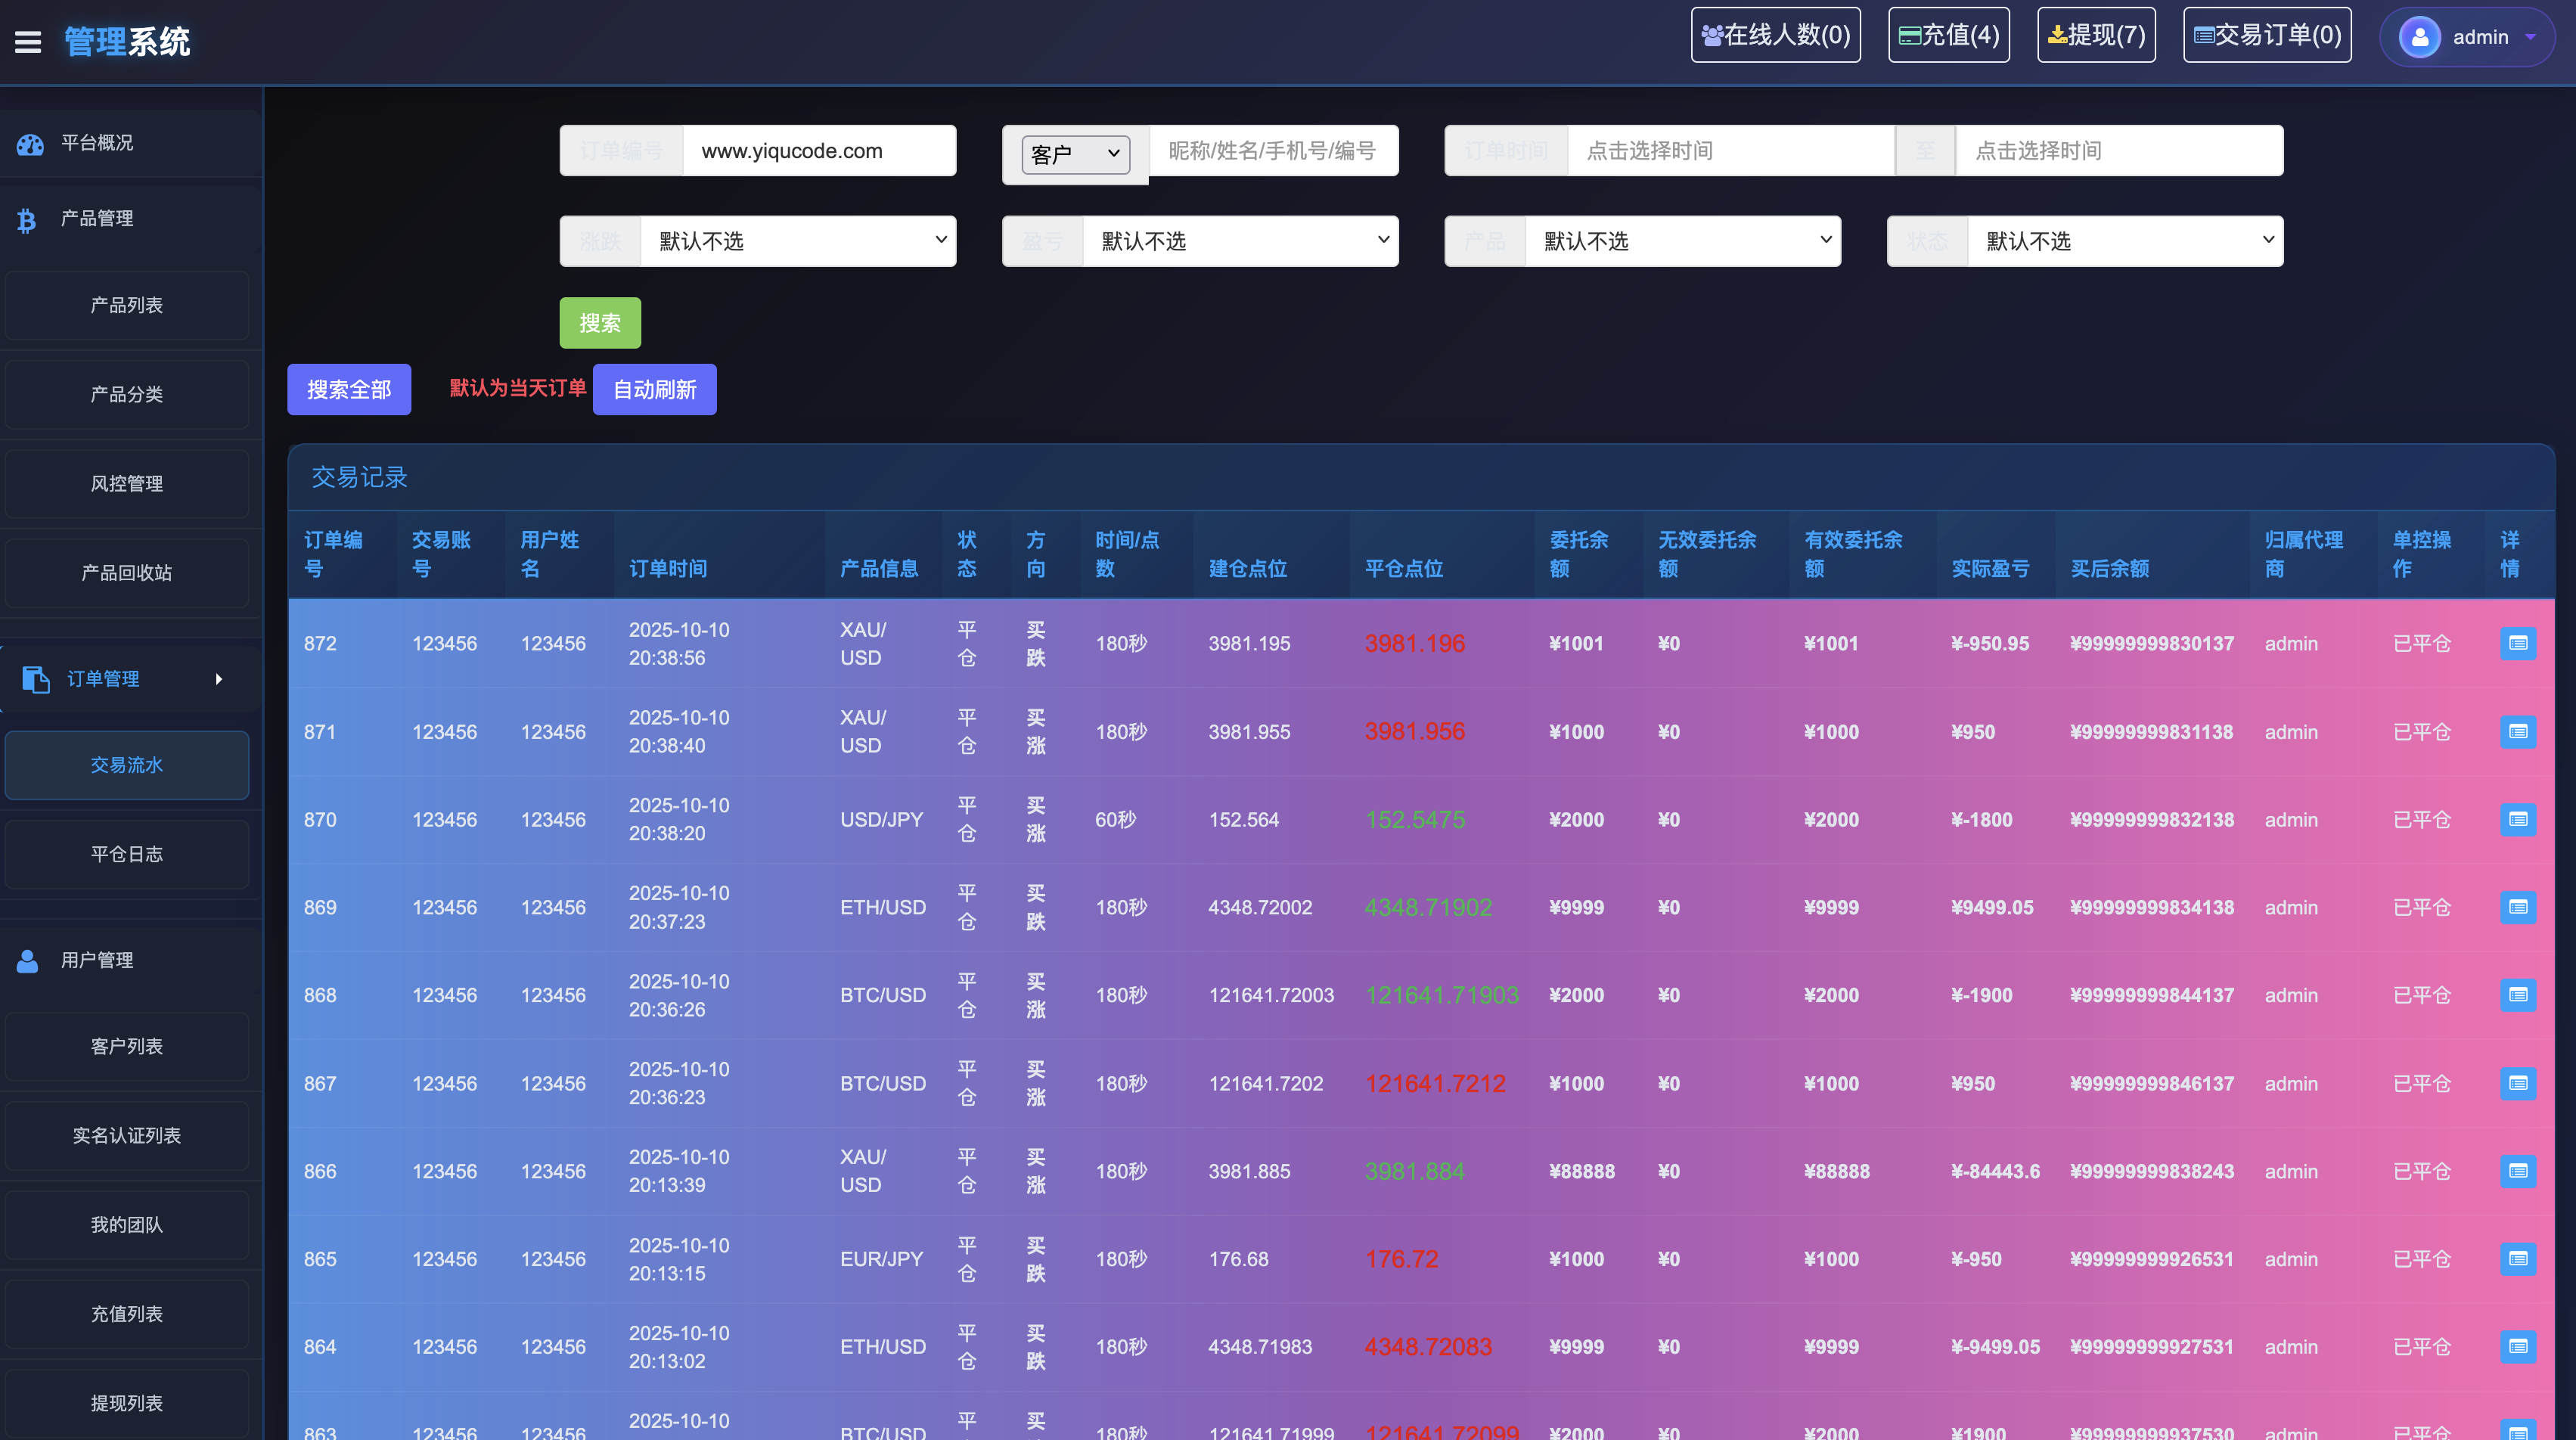2576x1440 pixels.
Task: Click the admin avatar icon
Action: [x=2419, y=37]
